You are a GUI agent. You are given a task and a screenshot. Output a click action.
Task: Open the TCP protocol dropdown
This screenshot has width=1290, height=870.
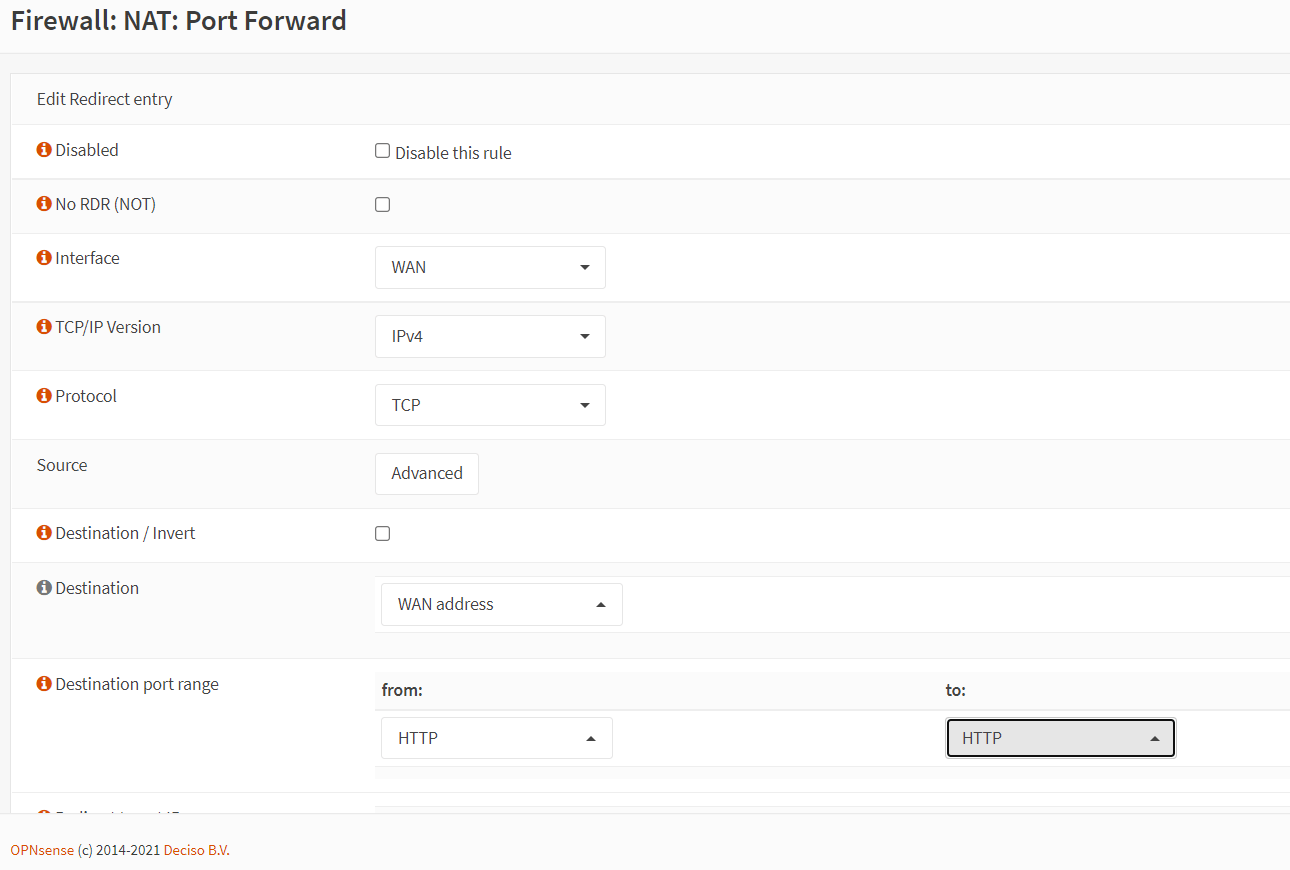490,405
